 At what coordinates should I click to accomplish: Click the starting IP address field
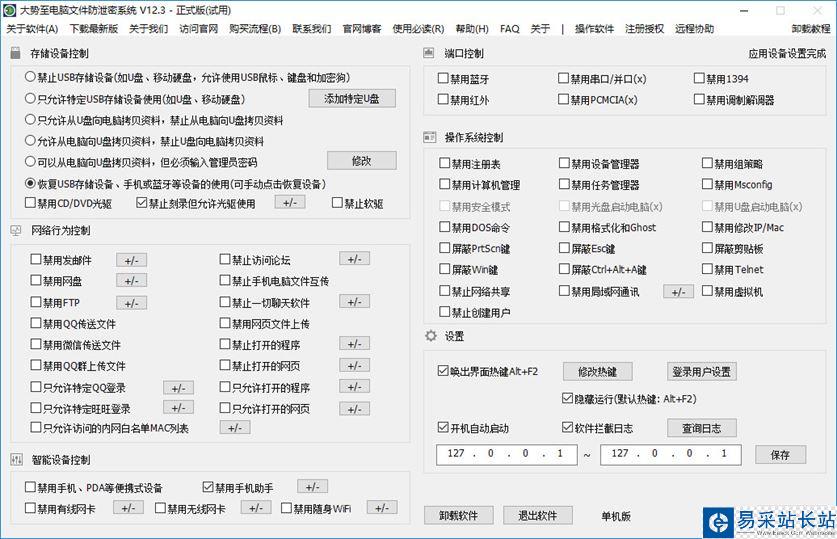tap(507, 454)
